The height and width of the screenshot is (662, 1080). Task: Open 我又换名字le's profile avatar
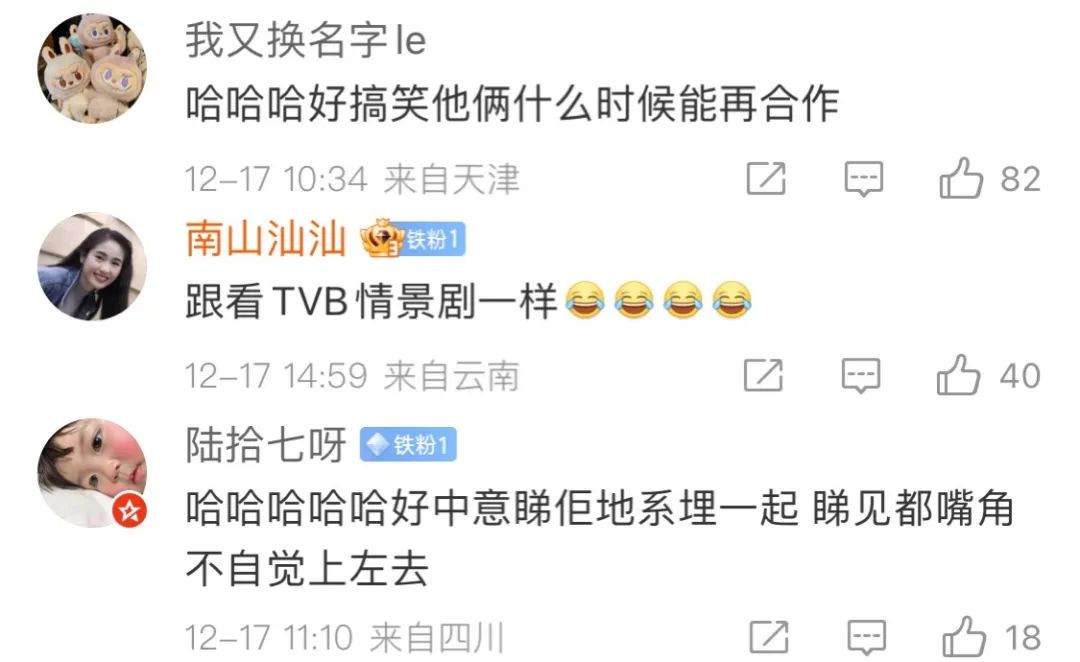point(92,68)
